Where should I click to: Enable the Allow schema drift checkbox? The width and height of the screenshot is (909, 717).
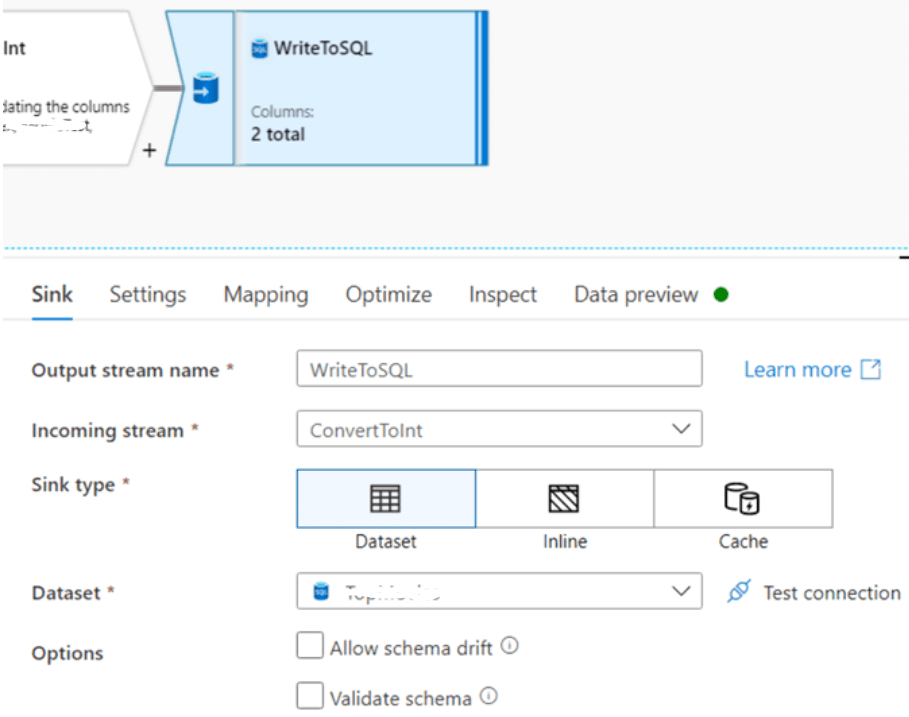(x=310, y=647)
